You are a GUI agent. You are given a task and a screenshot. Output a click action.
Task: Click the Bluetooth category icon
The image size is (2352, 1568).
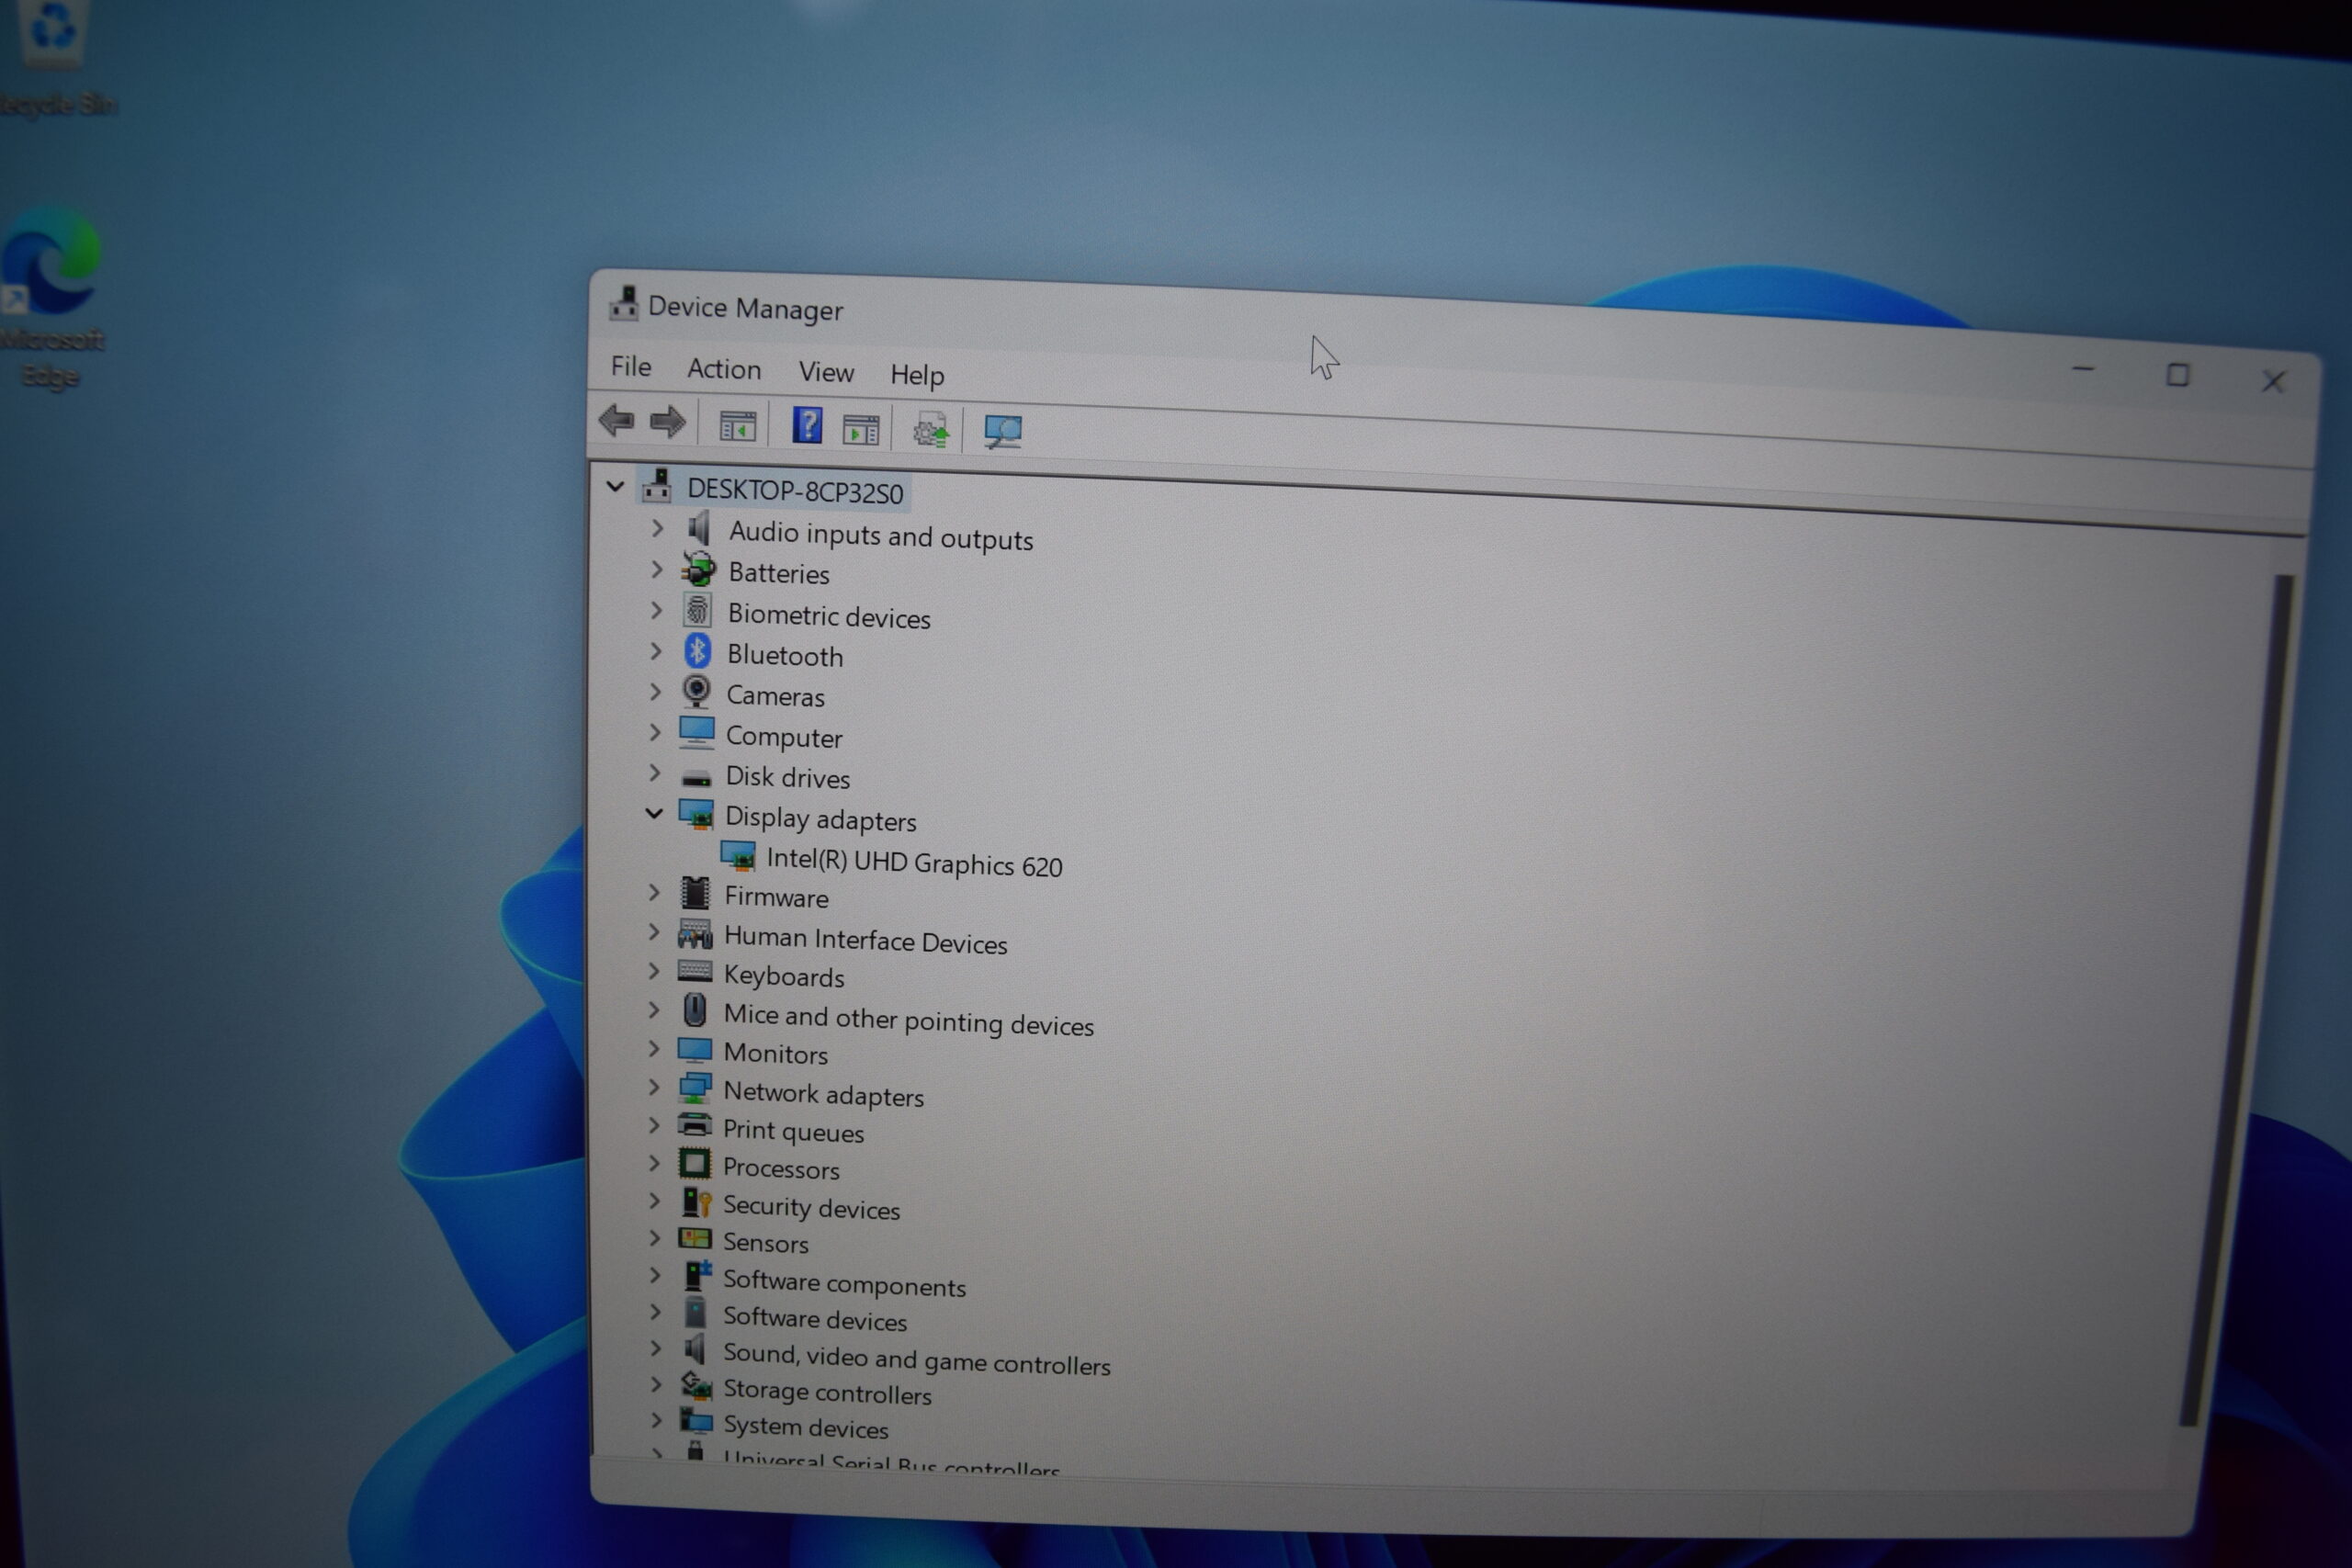(x=697, y=652)
